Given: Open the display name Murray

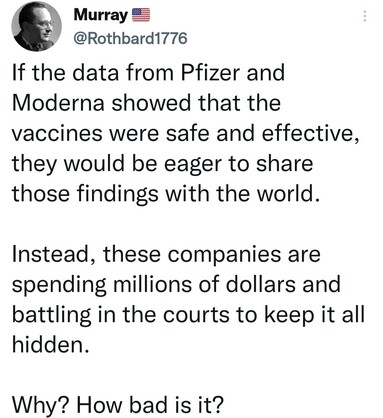Looking at the screenshot, I should click(x=100, y=15).
